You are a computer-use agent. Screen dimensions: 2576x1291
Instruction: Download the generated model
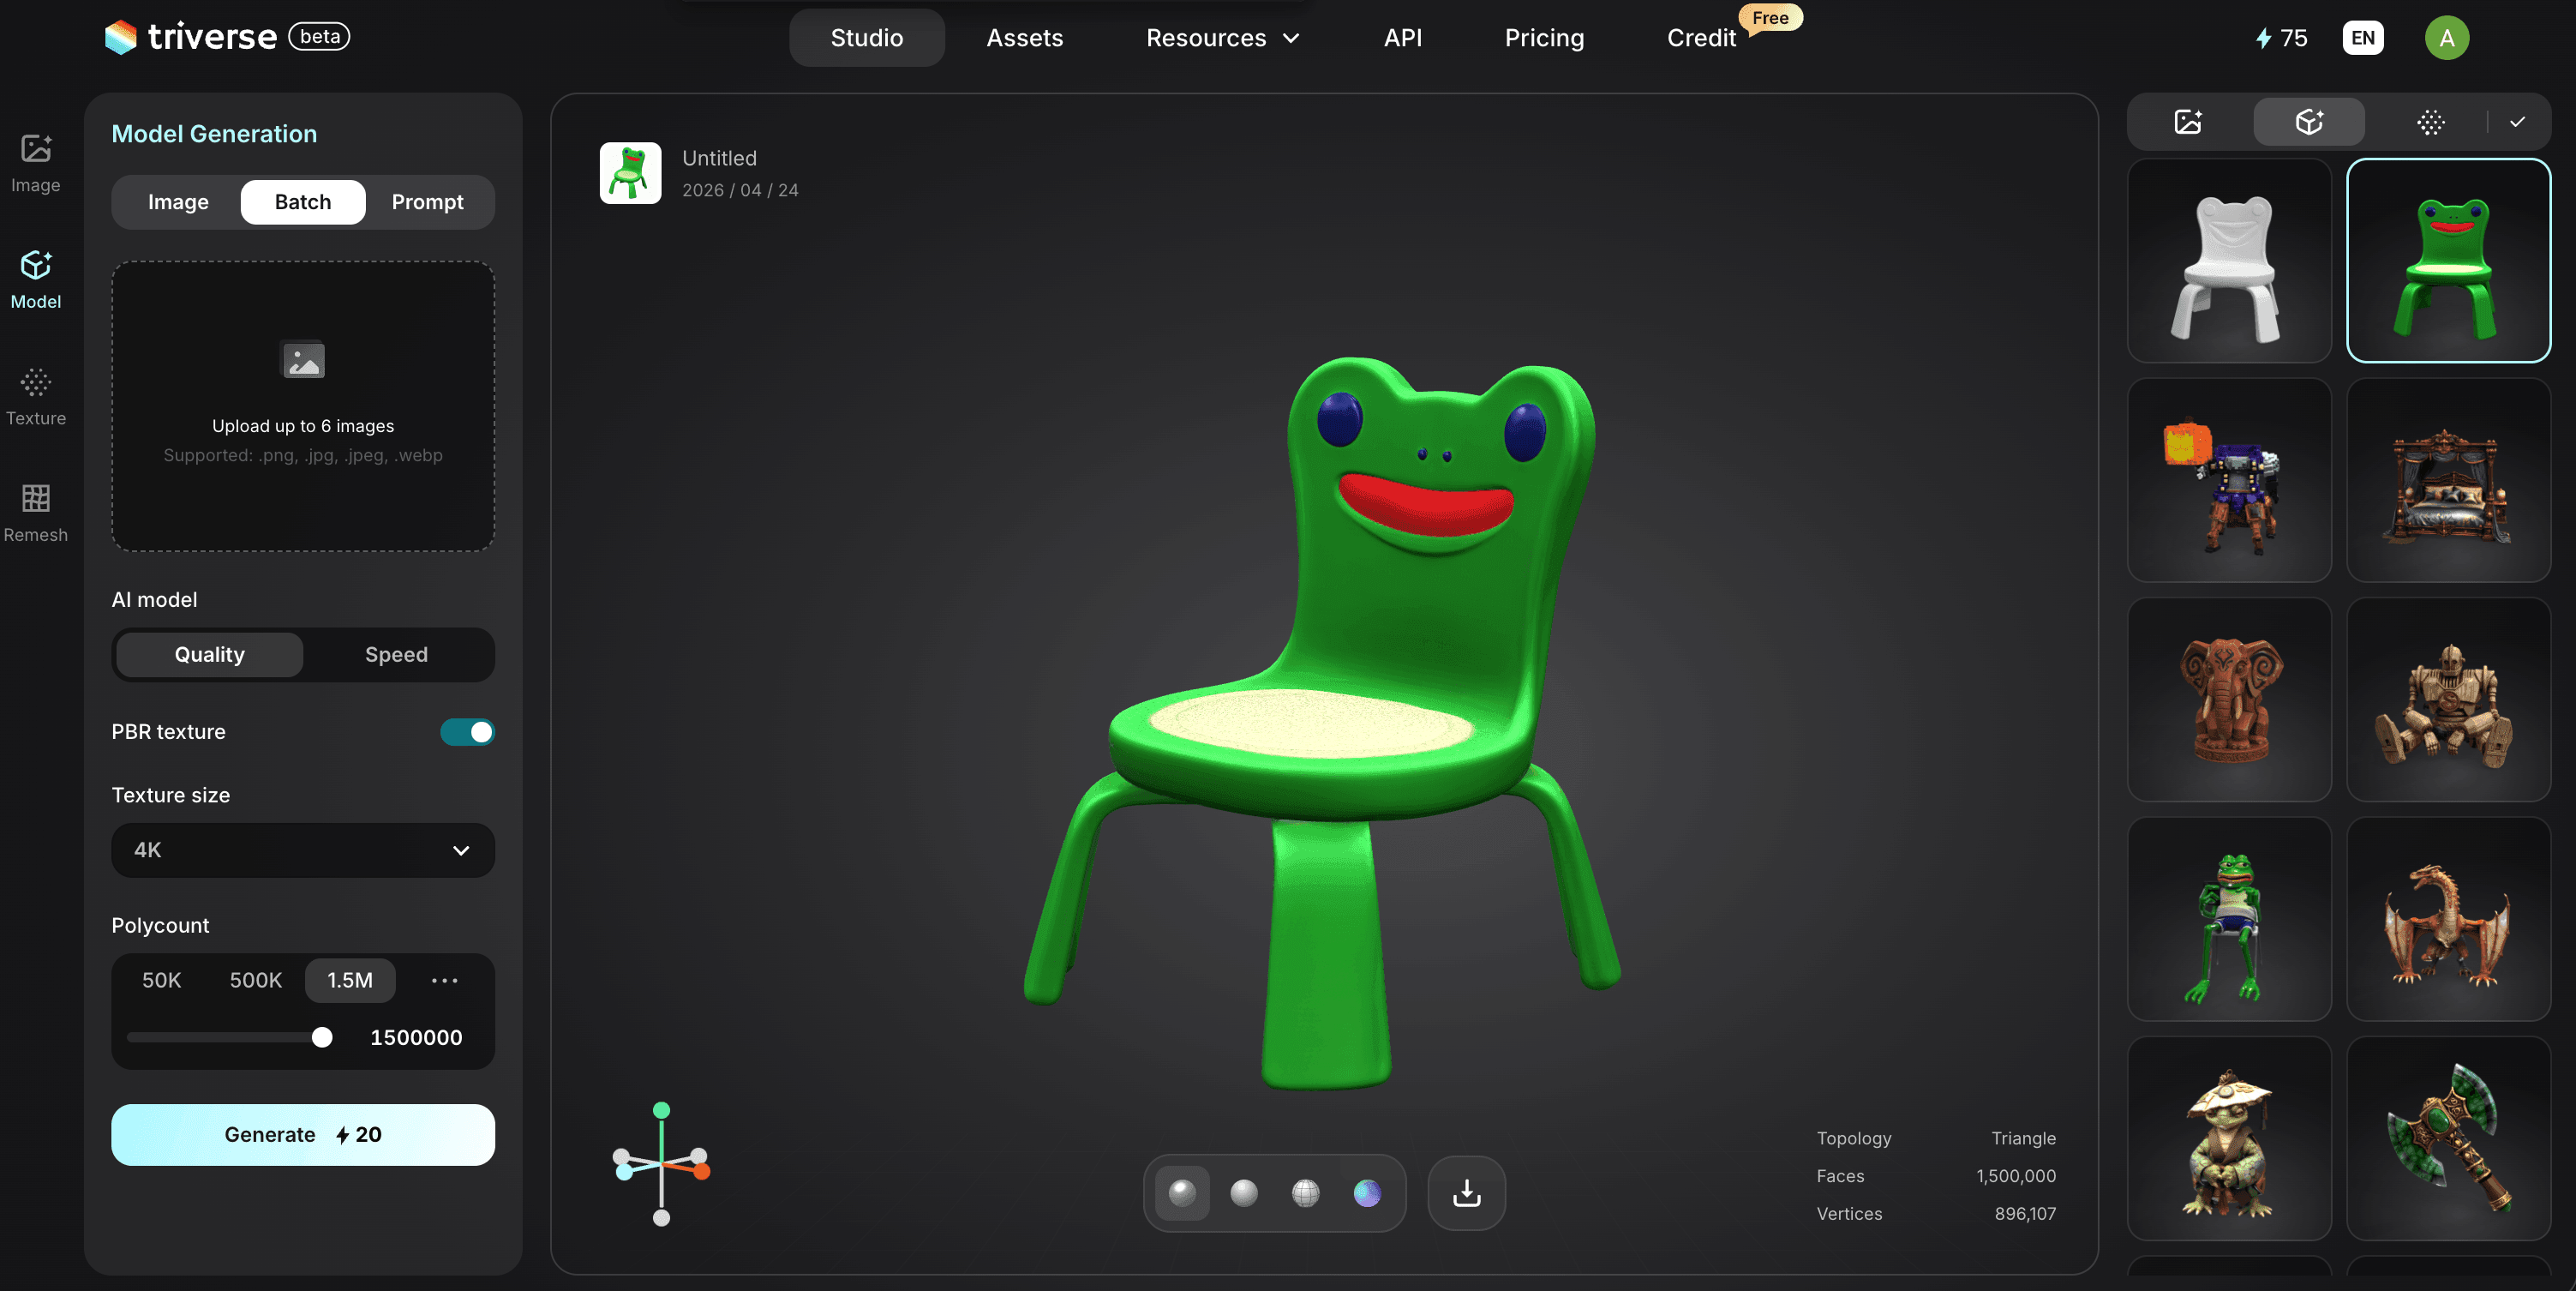(x=1466, y=1193)
